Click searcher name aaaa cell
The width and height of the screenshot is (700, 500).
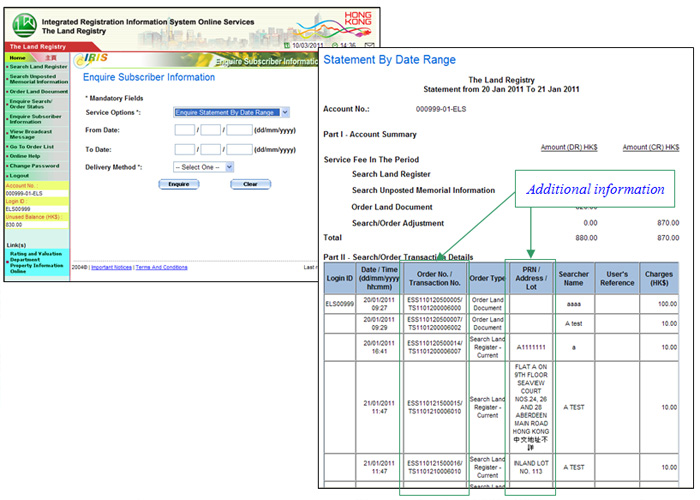[x=574, y=304]
